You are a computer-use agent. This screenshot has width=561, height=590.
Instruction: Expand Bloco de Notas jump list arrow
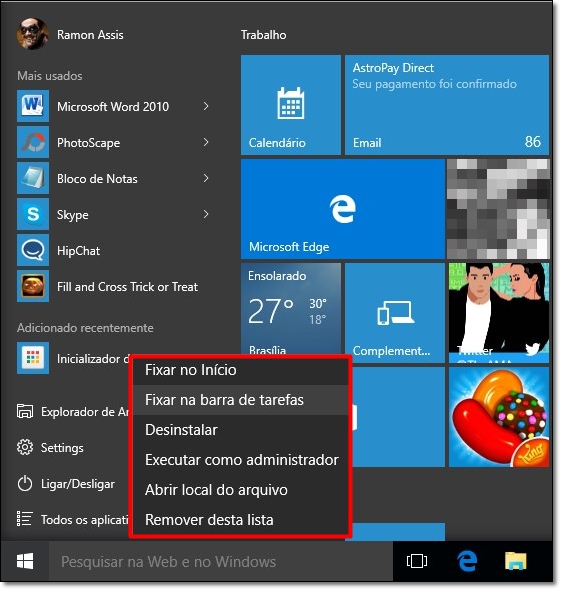[x=206, y=178]
